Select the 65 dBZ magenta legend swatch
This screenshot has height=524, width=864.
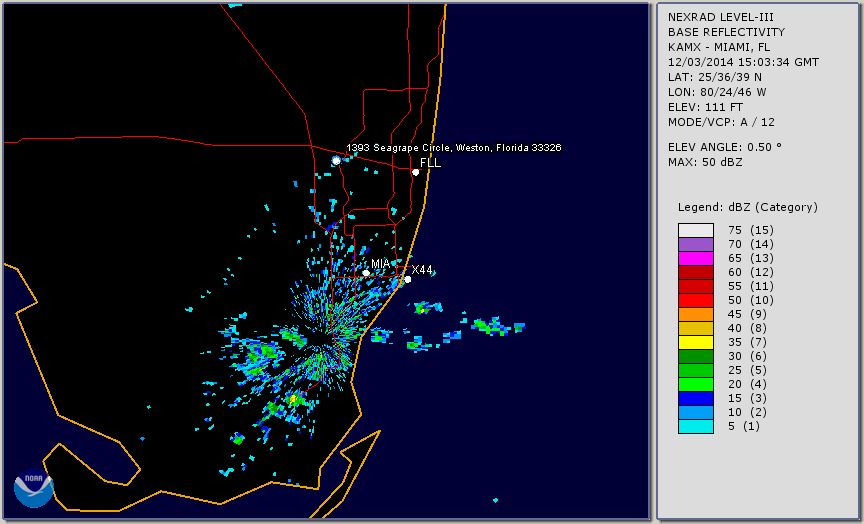point(696,258)
